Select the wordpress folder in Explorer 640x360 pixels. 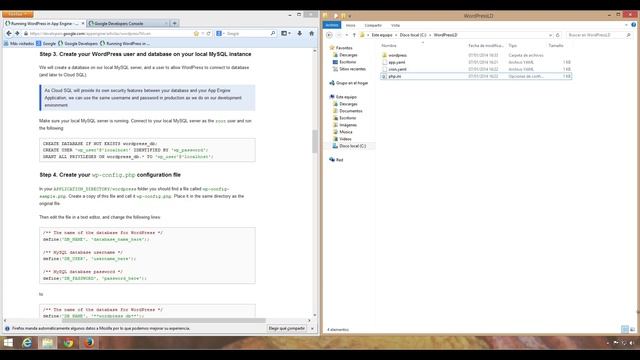click(397, 55)
